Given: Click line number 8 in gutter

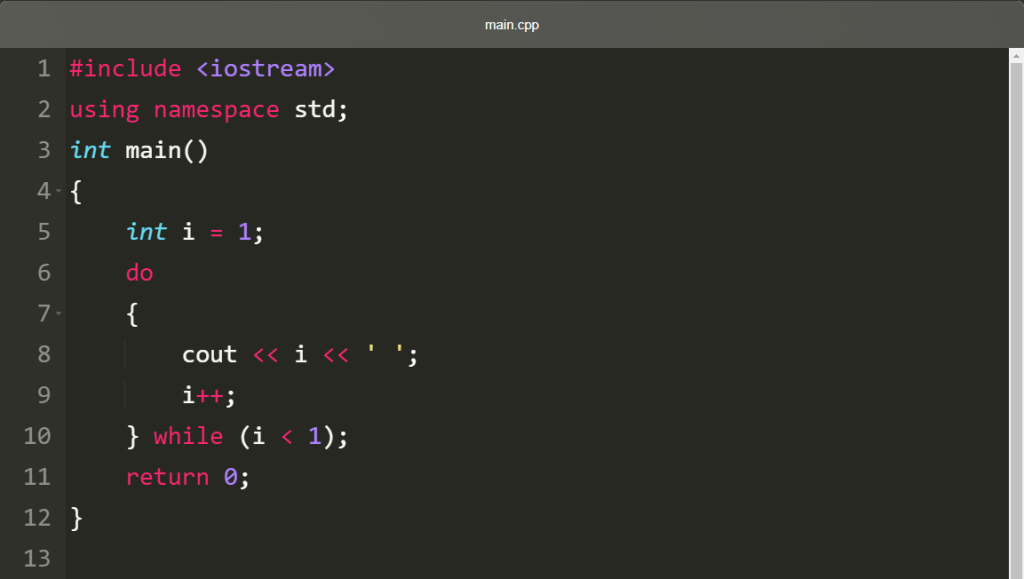Looking at the screenshot, I should pyautogui.click(x=44, y=354).
